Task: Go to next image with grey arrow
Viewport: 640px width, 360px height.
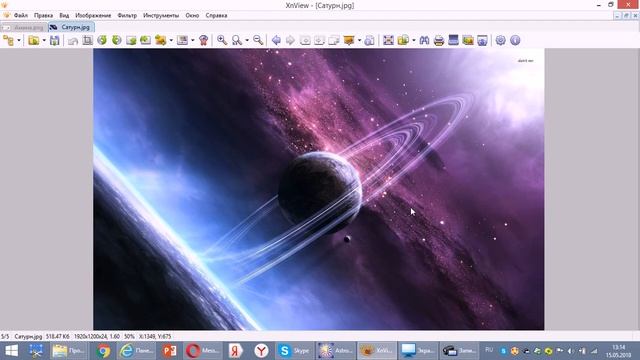Action: tap(290, 40)
